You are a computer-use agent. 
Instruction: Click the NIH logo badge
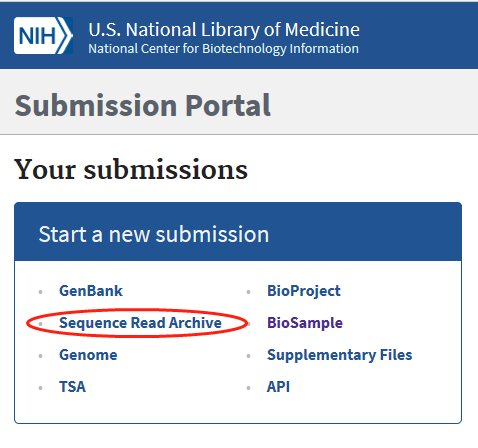coord(43,35)
